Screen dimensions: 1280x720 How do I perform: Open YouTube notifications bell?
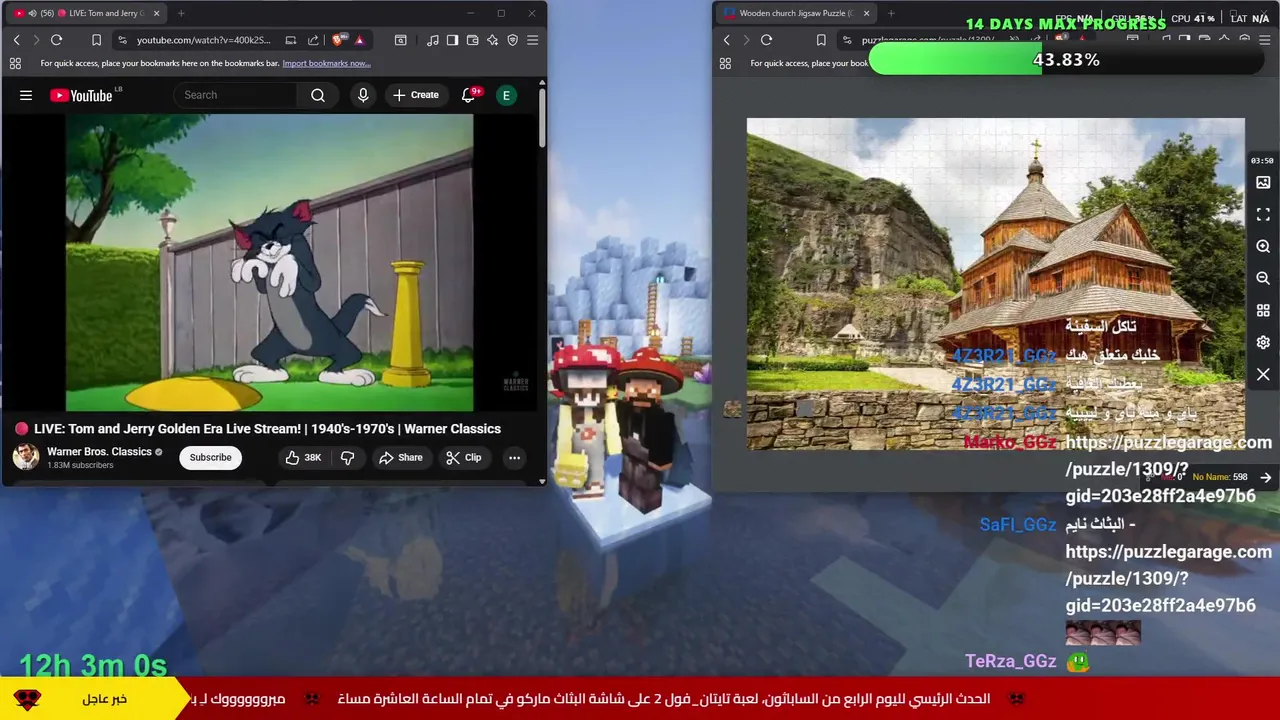pos(469,95)
